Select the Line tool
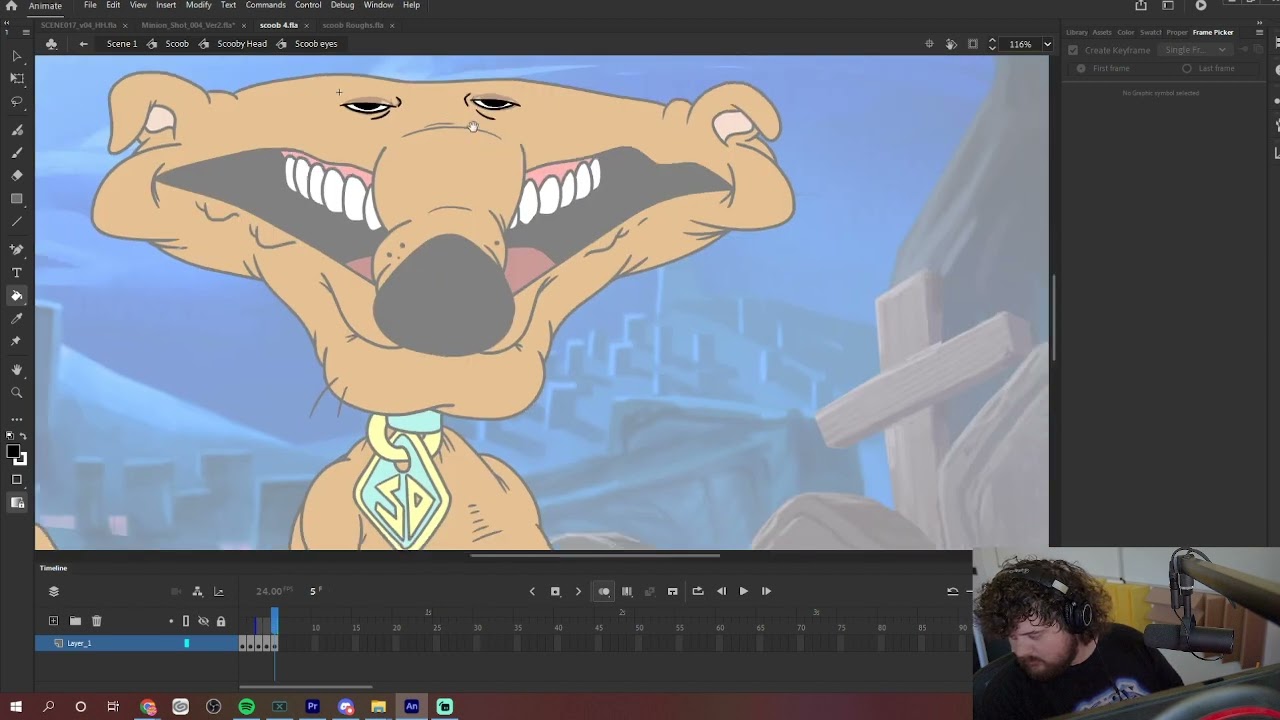 pyautogui.click(x=17, y=222)
